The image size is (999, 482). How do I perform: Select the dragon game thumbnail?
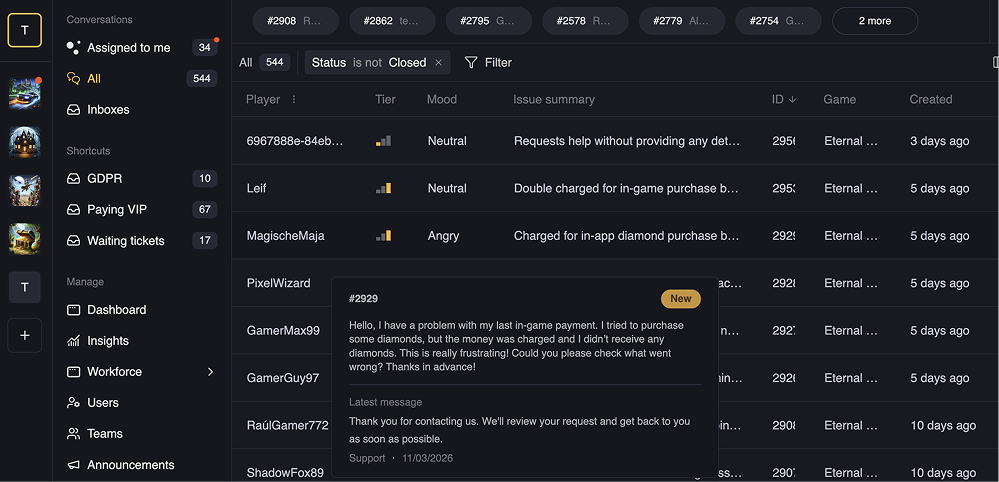pyautogui.click(x=25, y=190)
